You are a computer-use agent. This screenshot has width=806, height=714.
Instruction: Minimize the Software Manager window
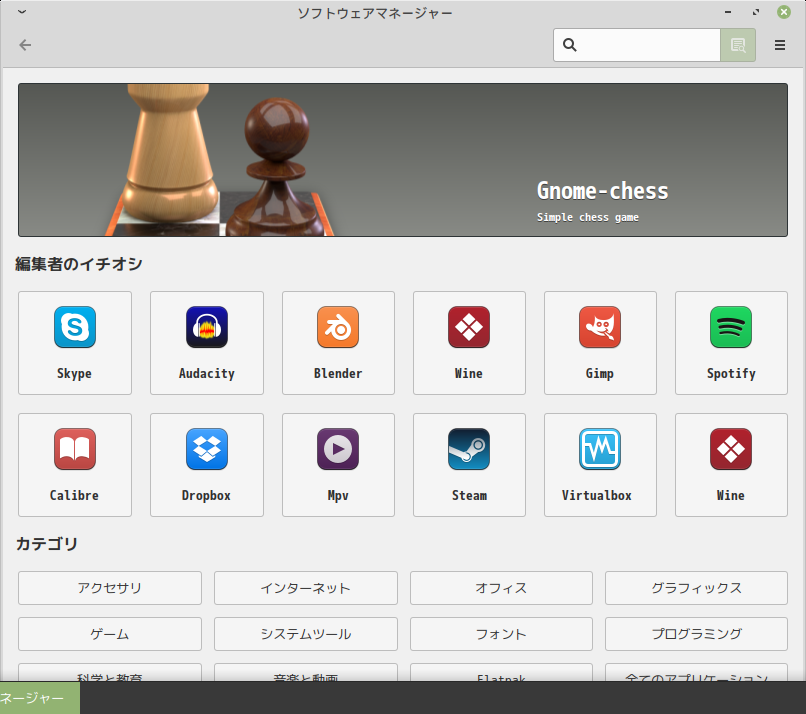pyautogui.click(x=728, y=12)
